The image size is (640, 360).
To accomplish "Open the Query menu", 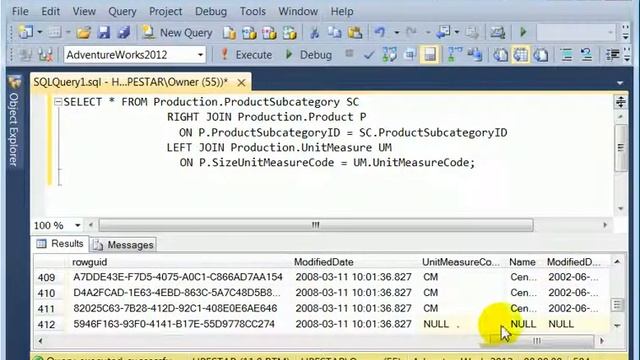I will pyautogui.click(x=122, y=11).
